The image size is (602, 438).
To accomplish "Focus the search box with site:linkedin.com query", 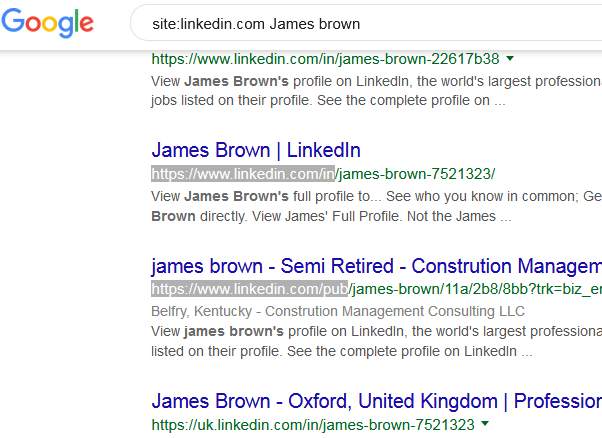I will (366, 23).
